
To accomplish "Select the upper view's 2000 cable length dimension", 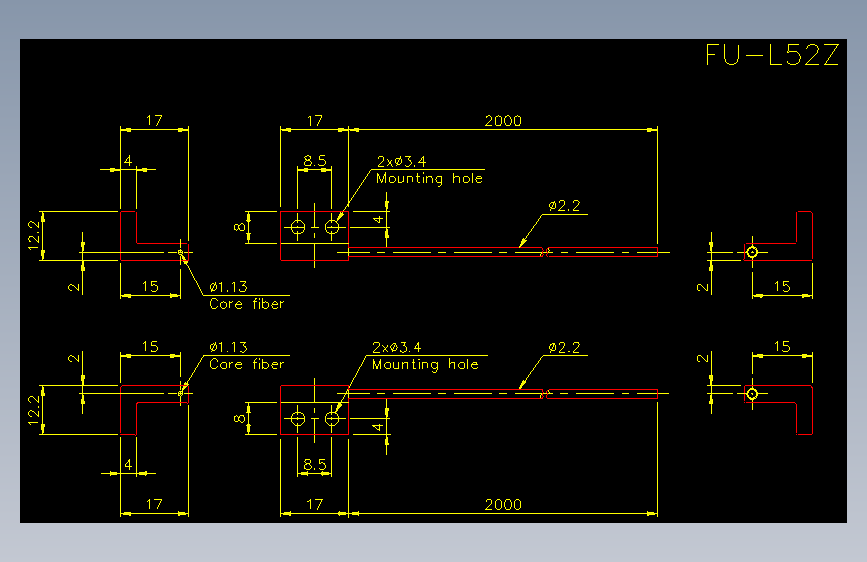I will point(503,121).
